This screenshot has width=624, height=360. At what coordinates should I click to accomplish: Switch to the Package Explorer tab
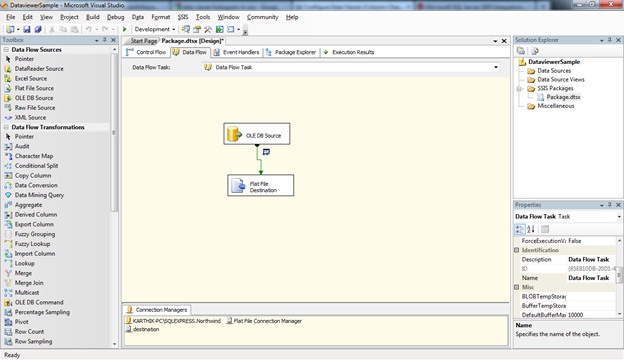pos(291,52)
